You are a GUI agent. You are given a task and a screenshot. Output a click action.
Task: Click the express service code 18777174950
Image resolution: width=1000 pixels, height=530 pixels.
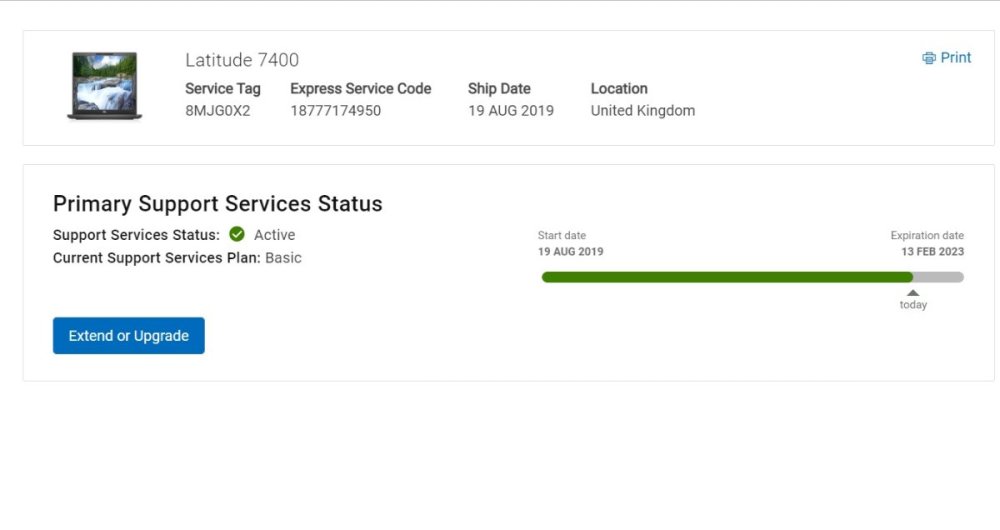click(x=335, y=111)
